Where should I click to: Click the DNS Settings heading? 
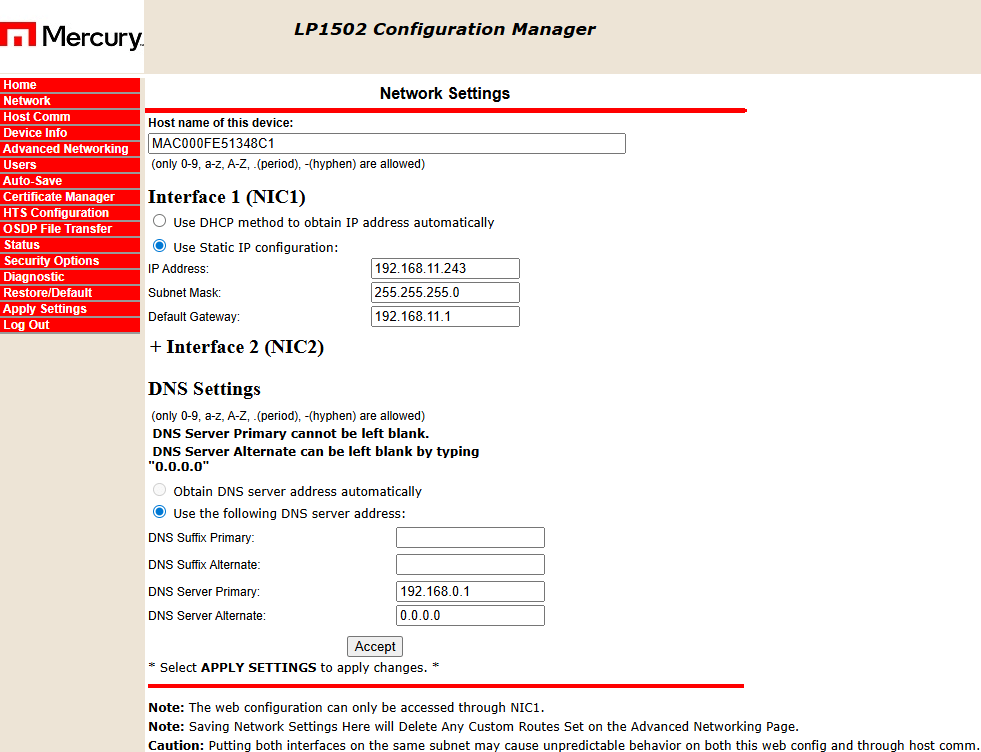pyautogui.click(x=205, y=389)
